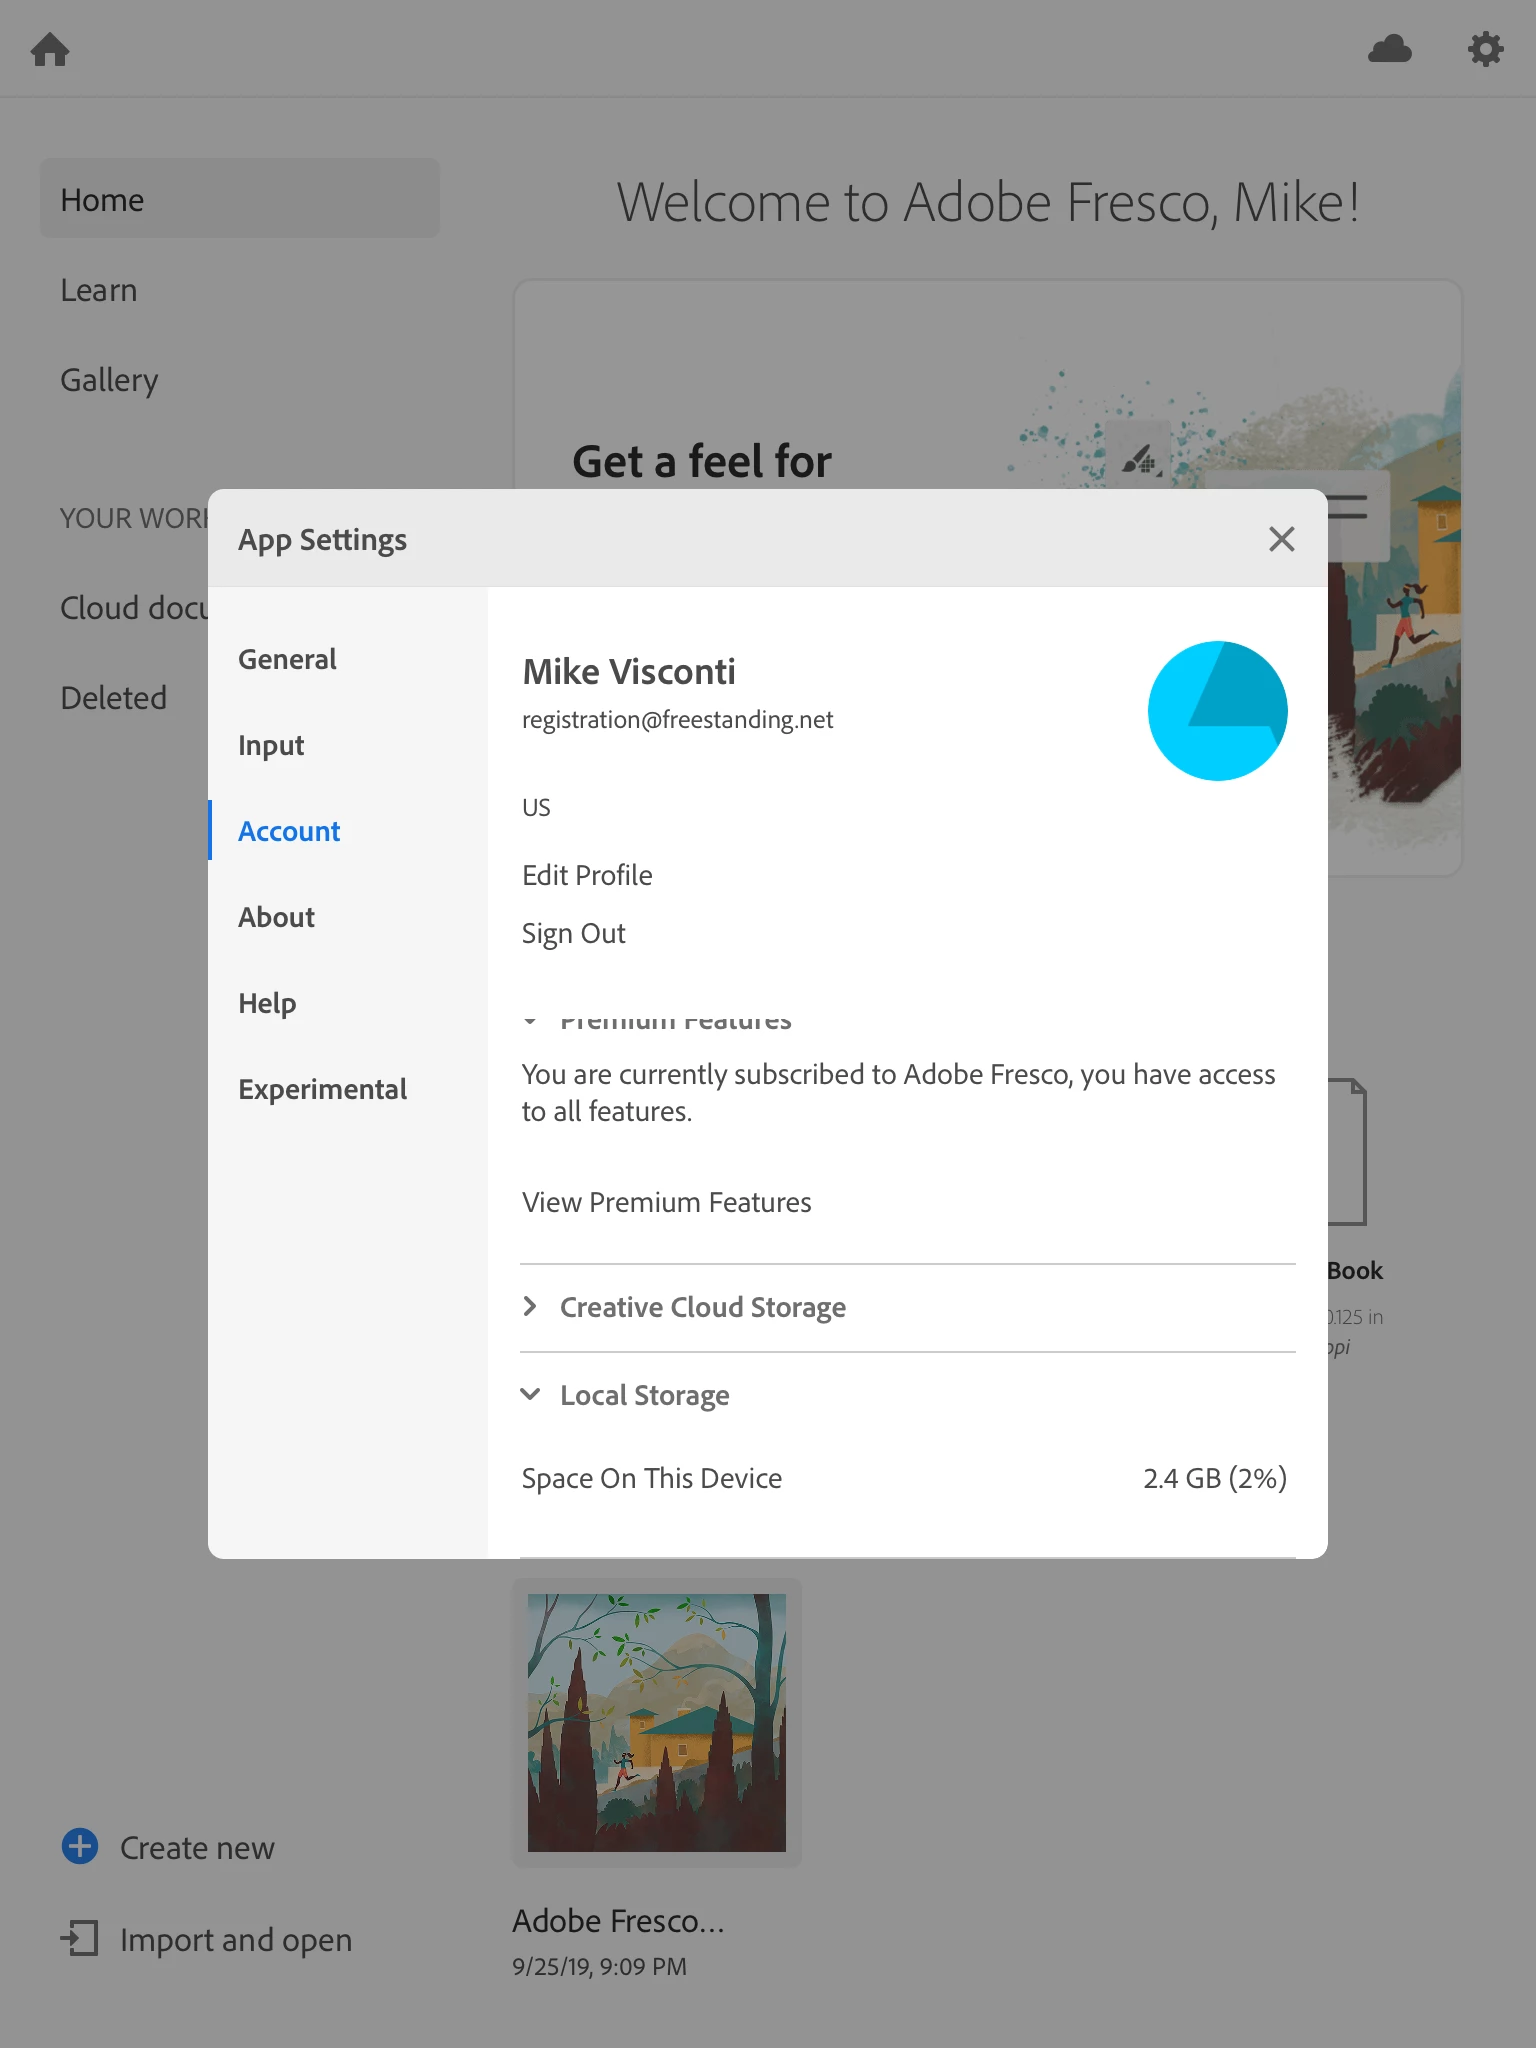This screenshot has height=2048, width=1536.
Task: Select the General settings tab
Action: click(x=287, y=659)
